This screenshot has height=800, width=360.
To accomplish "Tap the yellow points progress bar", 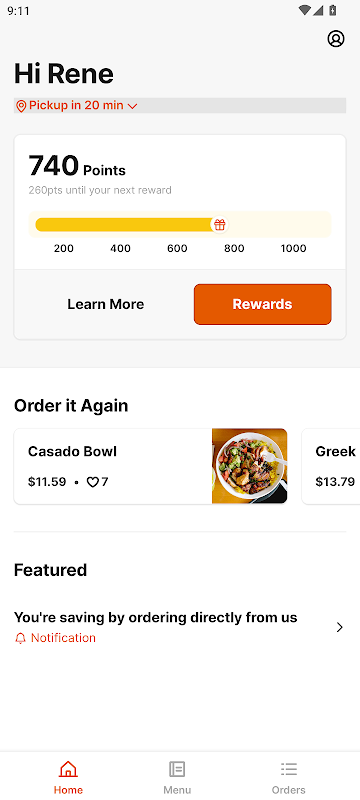I will click(x=180, y=224).
